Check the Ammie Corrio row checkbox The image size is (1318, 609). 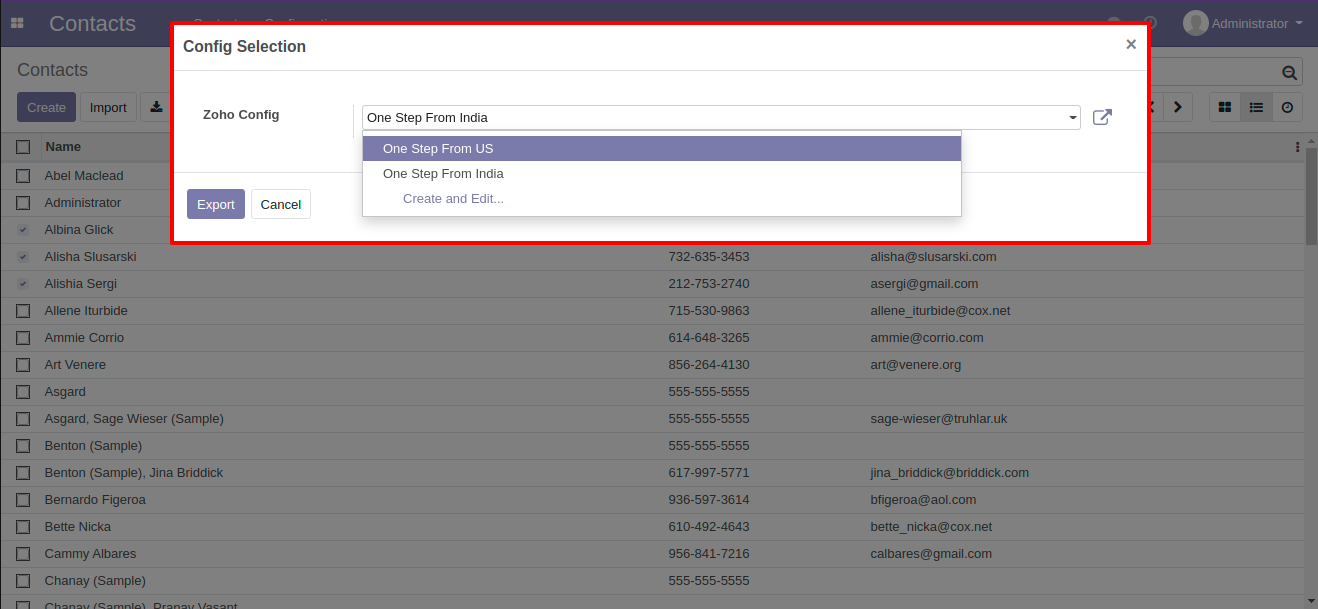coord(23,338)
